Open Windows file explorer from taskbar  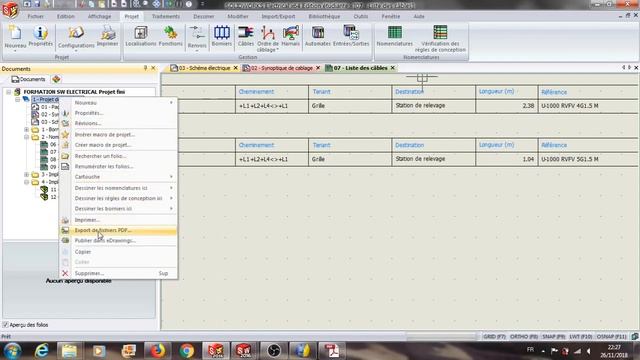[69, 351]
